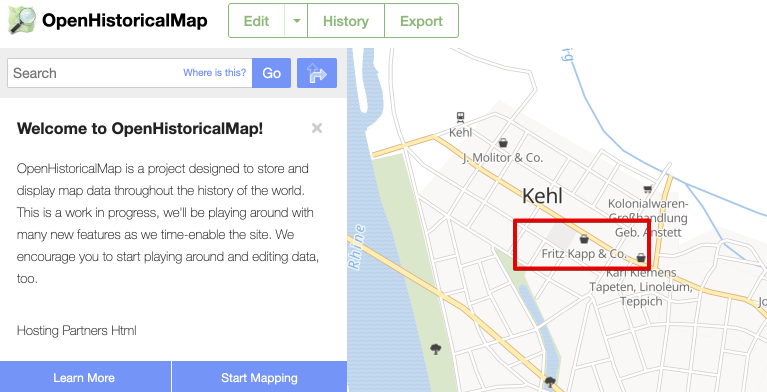Click the J. Molitor & Co. shop icon

(503, 143)
